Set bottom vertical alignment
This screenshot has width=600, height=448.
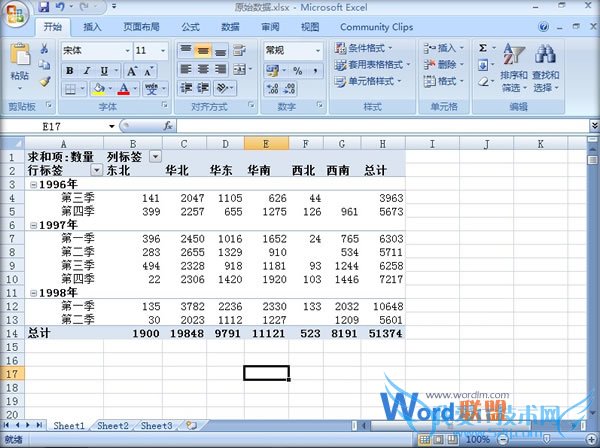pyautogui.click(x=220, y=50)
